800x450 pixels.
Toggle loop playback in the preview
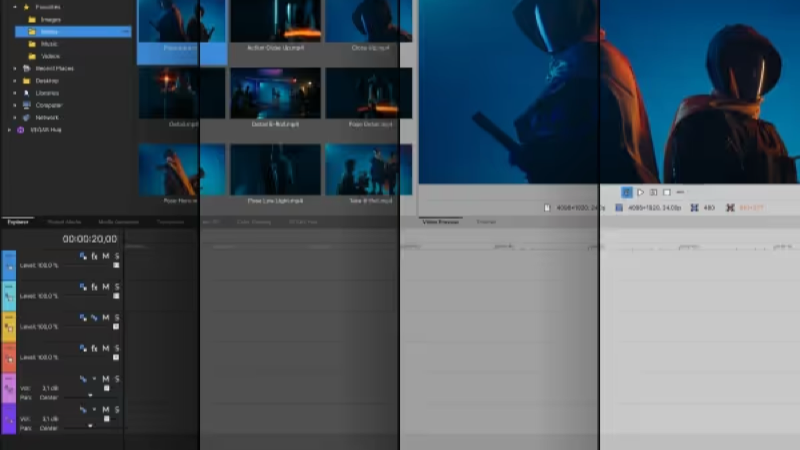[x=627, y=192]
